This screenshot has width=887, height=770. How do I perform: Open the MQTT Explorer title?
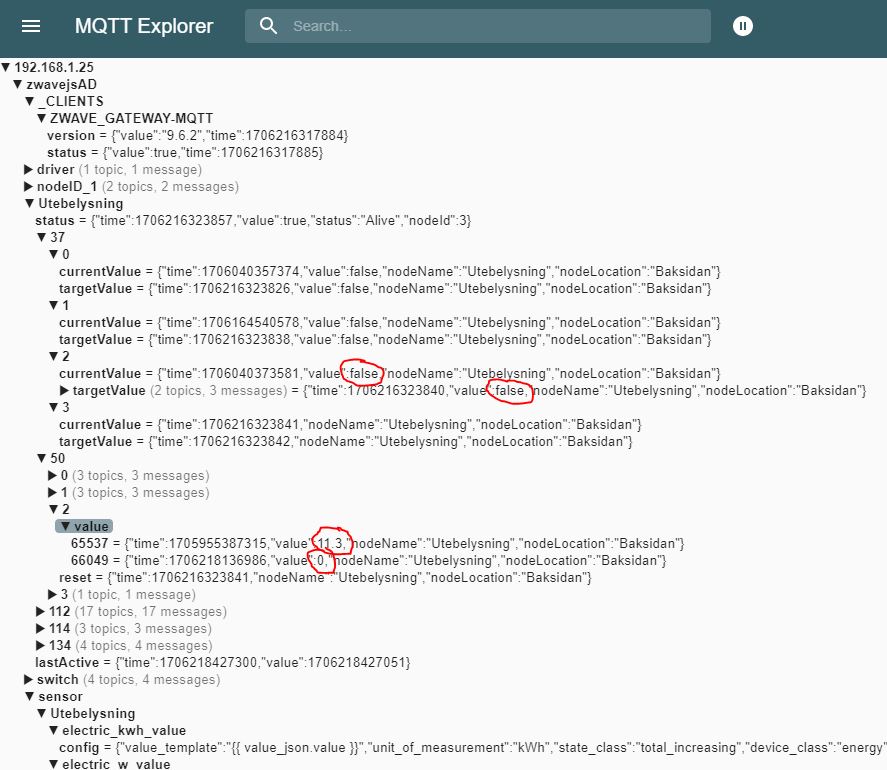tap(144, 26)
